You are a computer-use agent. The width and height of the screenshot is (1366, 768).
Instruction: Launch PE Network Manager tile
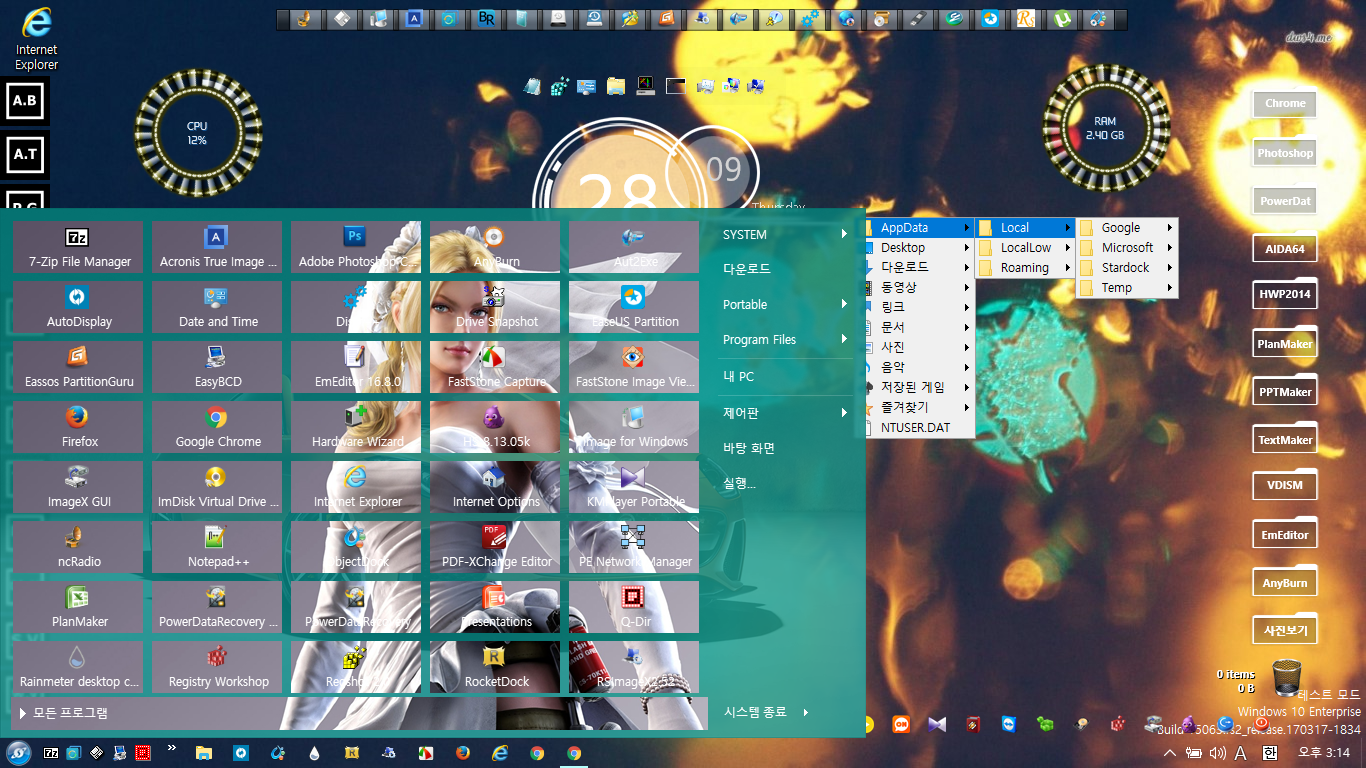634,547
